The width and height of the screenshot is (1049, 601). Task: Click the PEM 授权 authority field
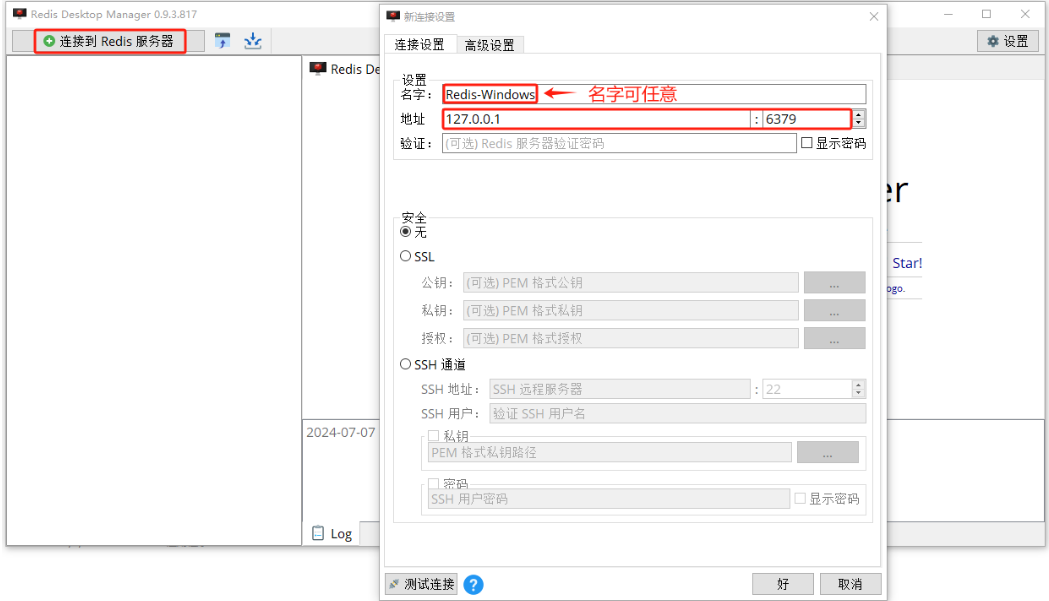tap(631, 339)
